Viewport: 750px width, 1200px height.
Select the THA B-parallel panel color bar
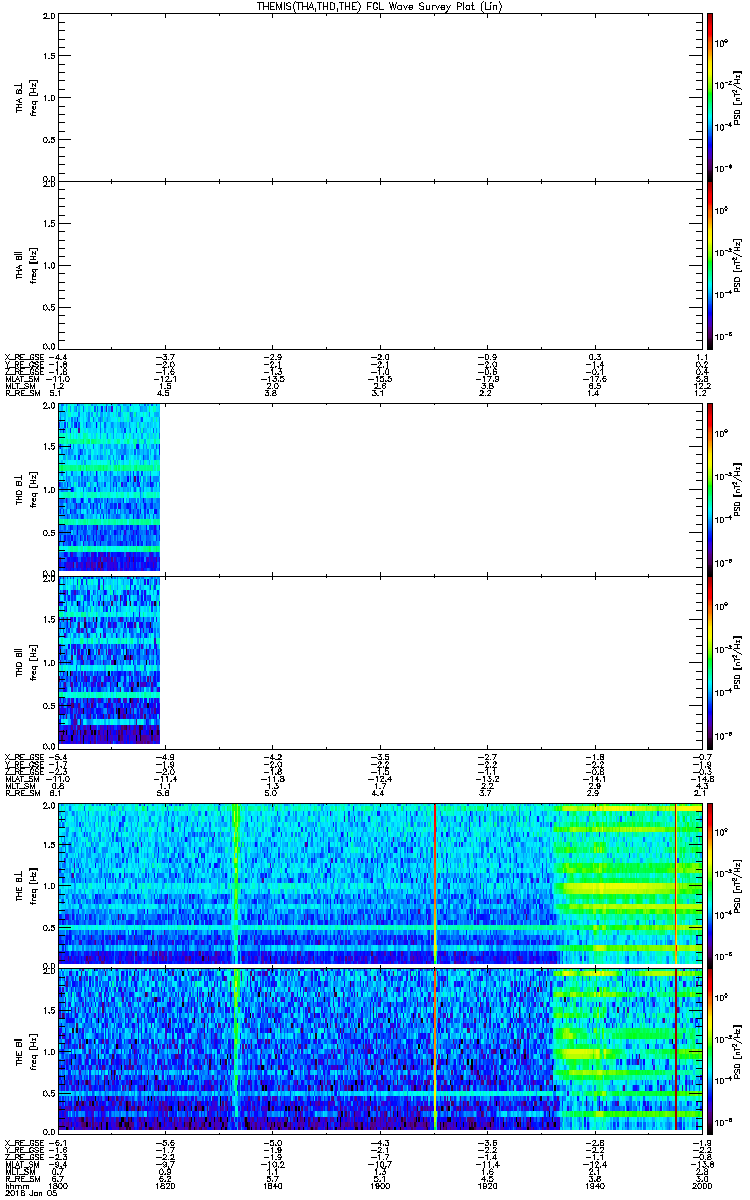709,265
